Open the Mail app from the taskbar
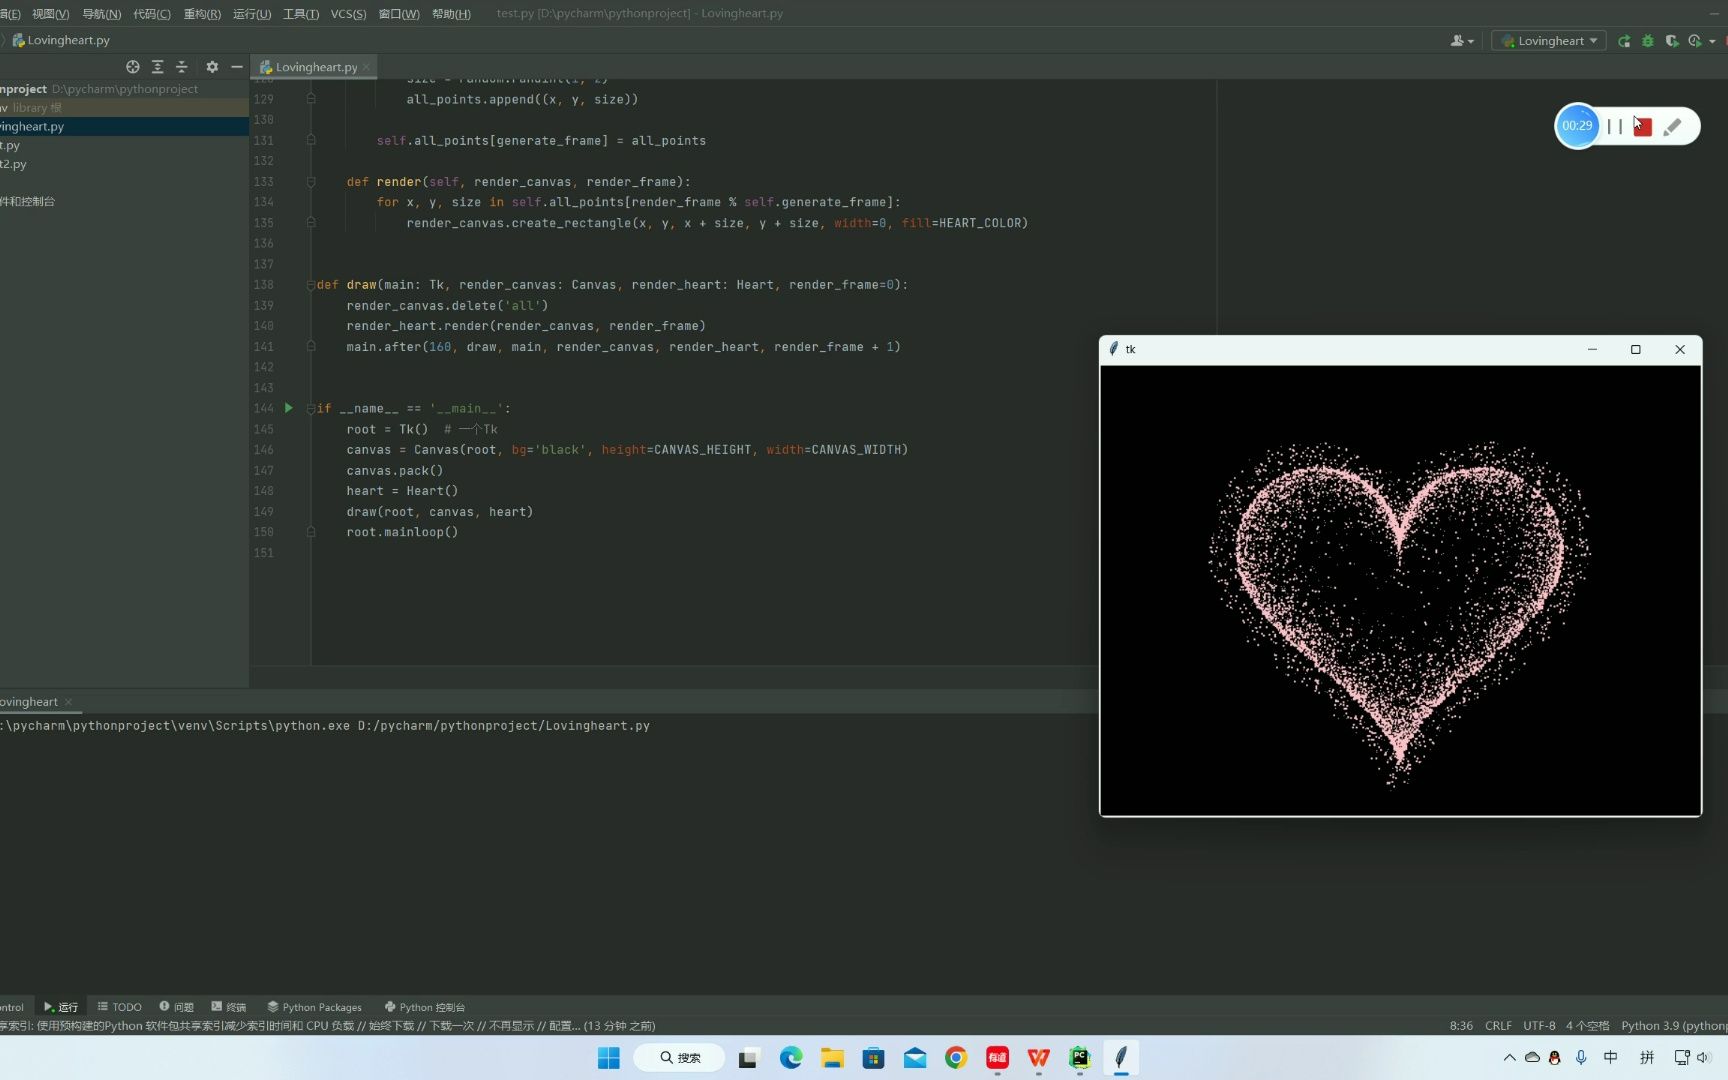Screen dimensions: 1728x1080 click(x=915, y=1058)
